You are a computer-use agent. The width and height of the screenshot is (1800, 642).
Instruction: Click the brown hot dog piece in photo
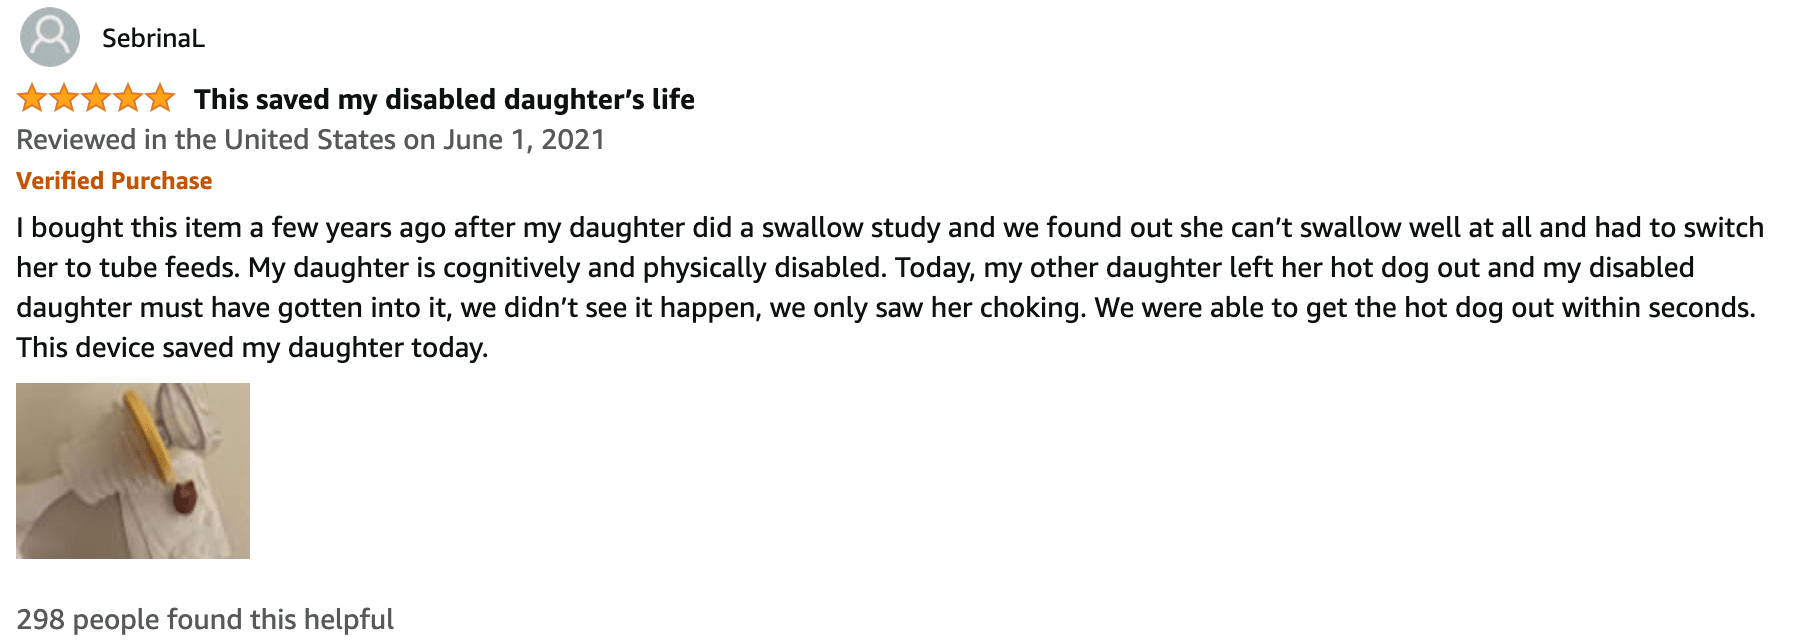pos(185,496)
